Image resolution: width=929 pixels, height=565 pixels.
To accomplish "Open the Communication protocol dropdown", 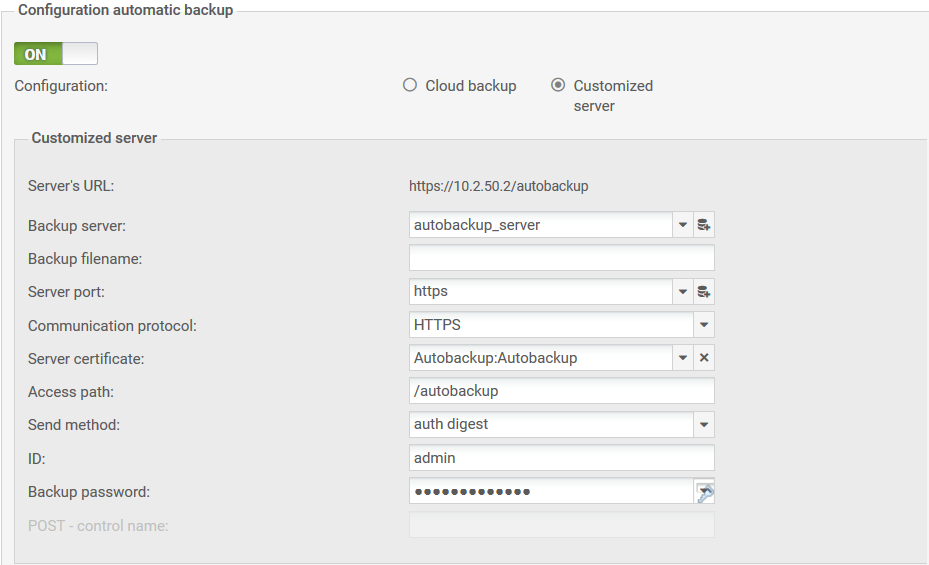I will click(704, 325).
